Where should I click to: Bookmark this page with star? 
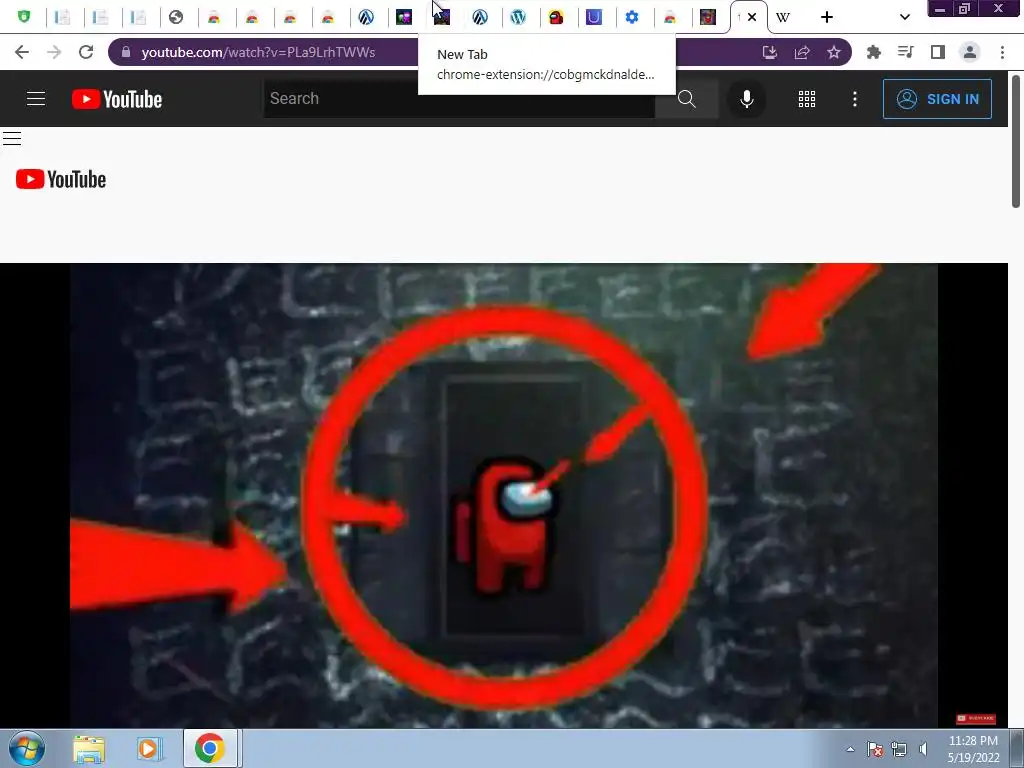(x=834, y=52)
